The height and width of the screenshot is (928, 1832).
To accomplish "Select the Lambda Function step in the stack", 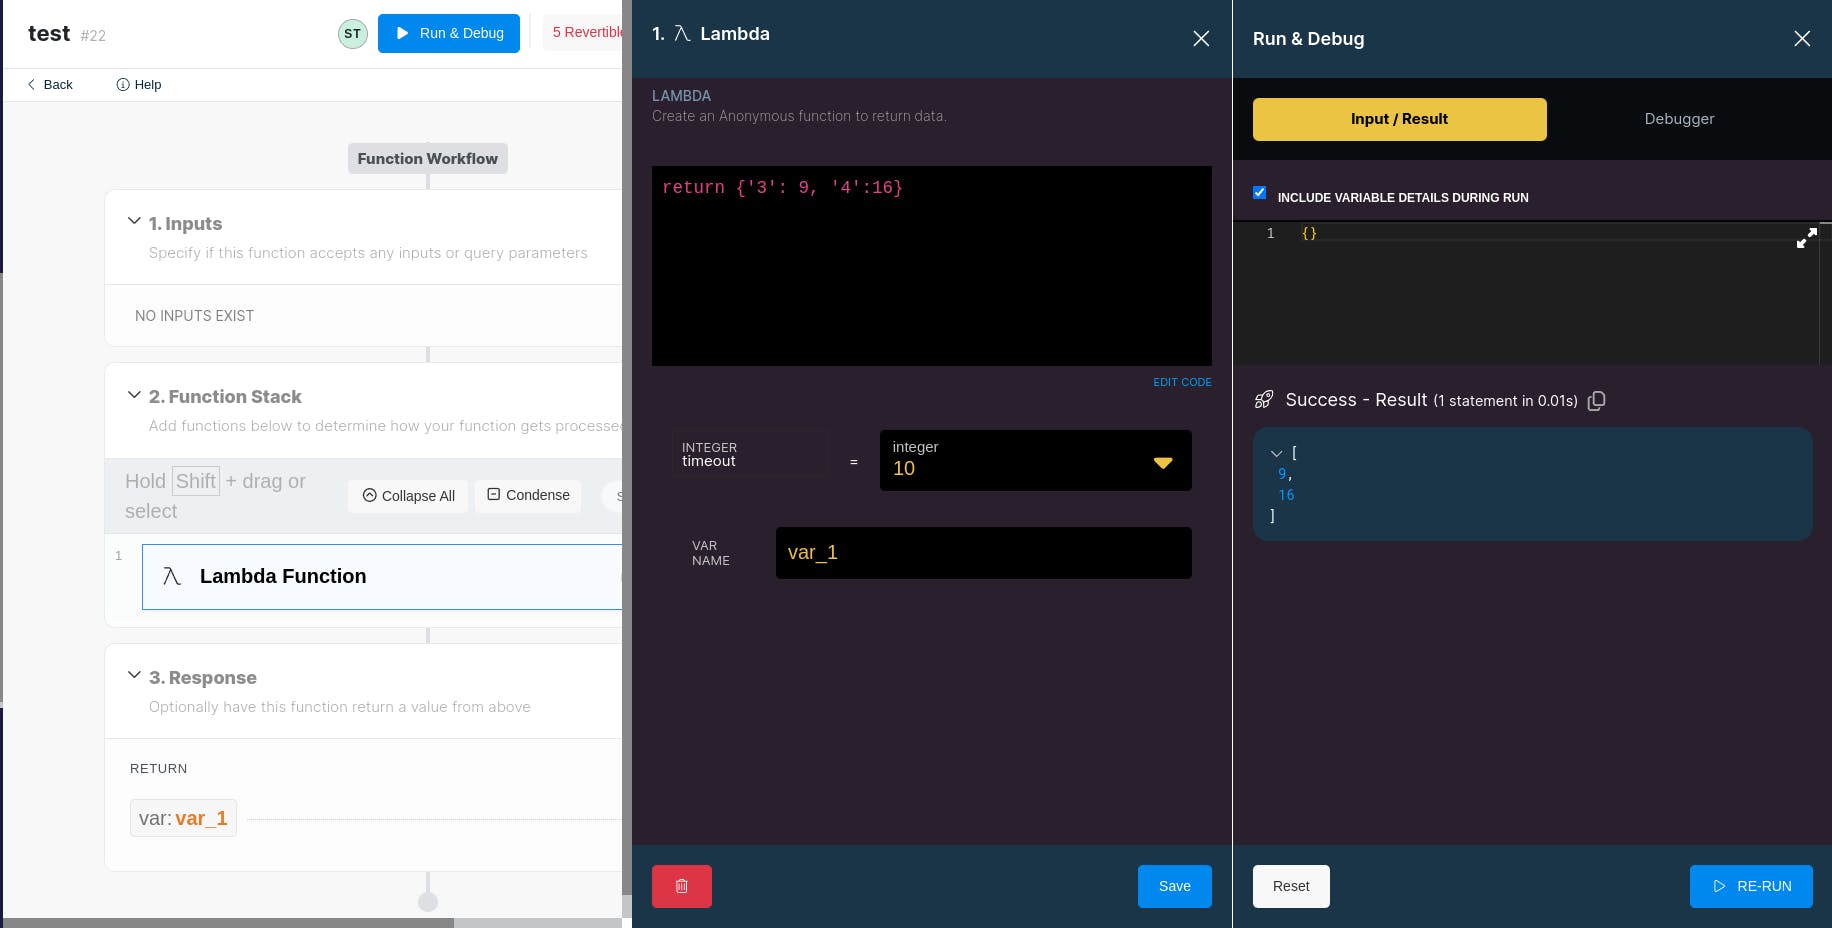I will tap(382, 577).
